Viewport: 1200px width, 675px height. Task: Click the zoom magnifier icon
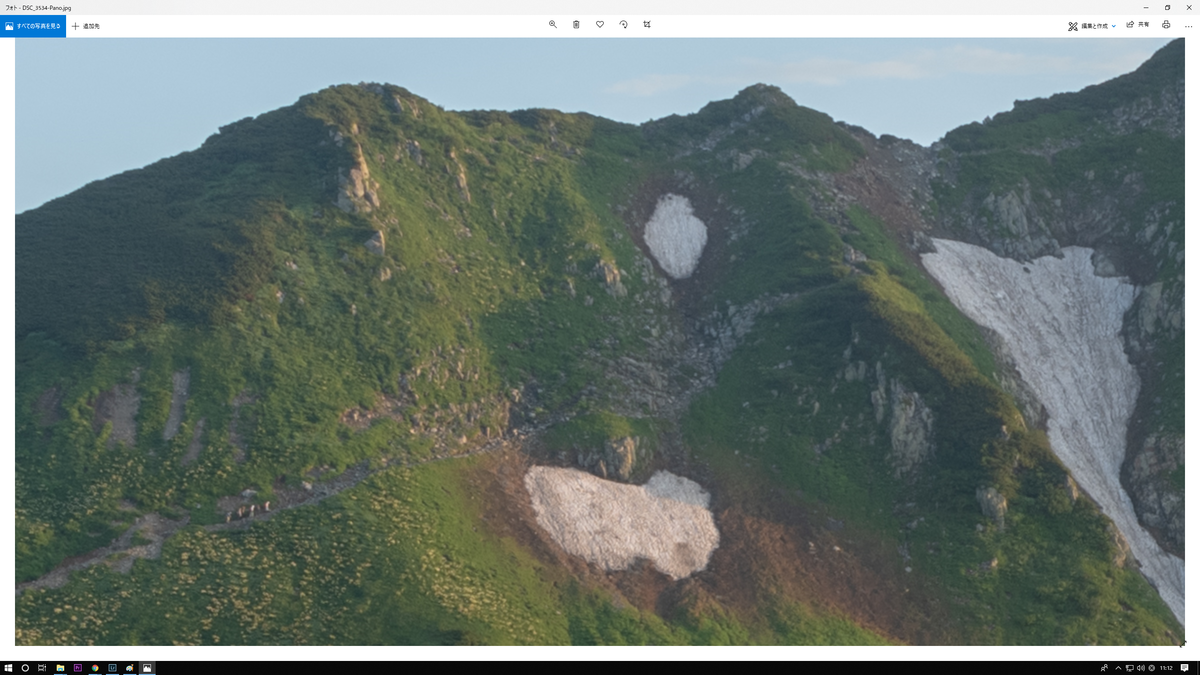click(x=552, y=24)
